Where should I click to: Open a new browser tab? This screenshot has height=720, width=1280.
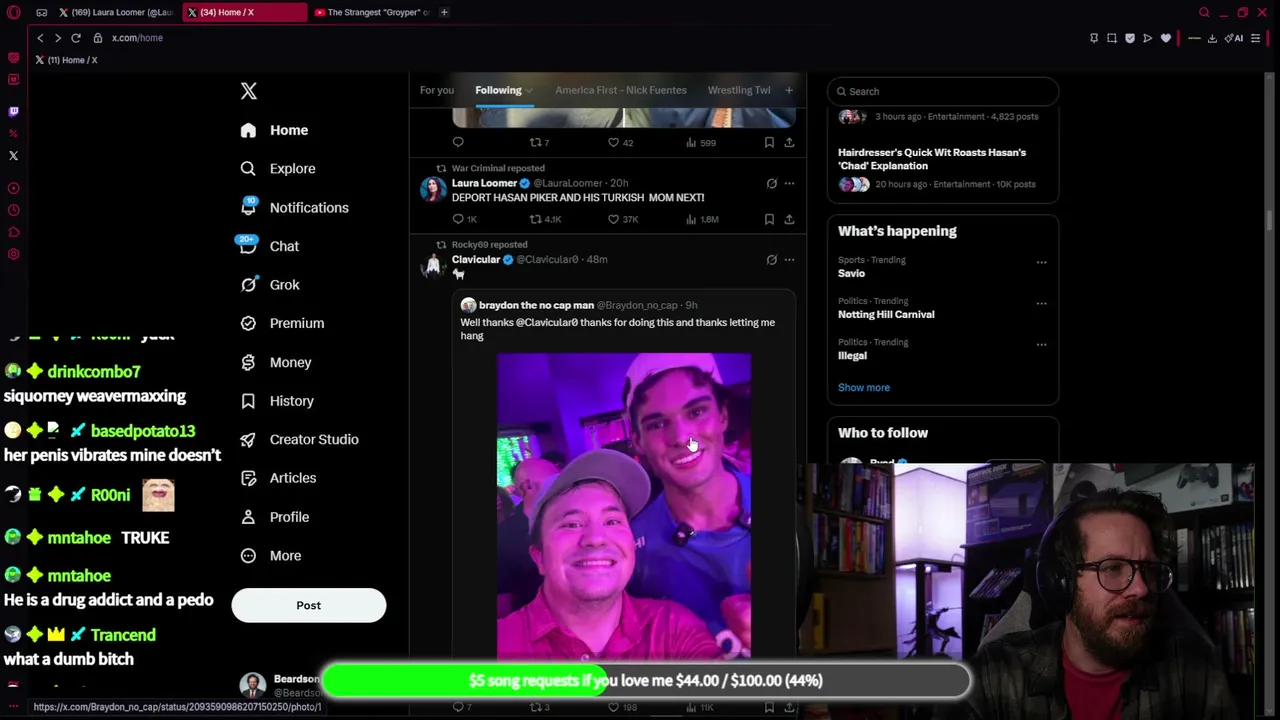[444, 13]
